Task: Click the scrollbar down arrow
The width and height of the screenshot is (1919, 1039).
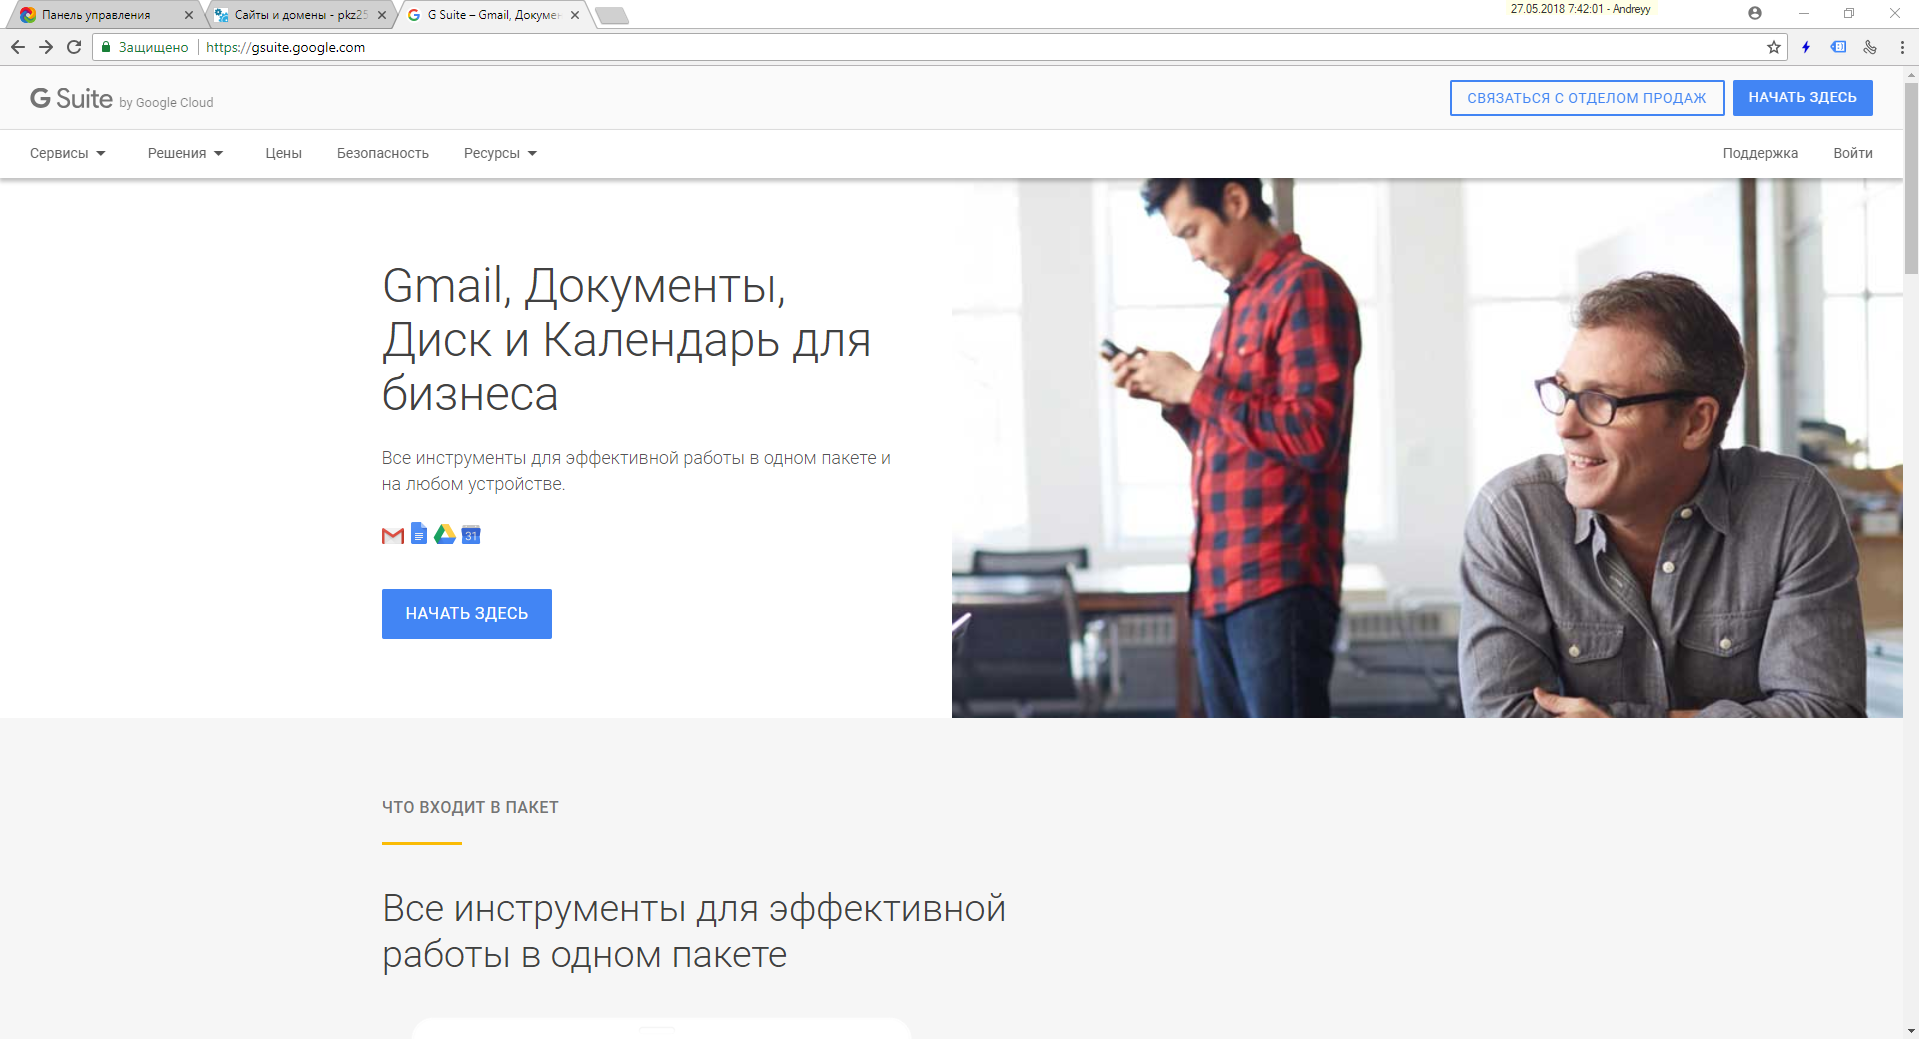Action: [x=1911, y=1030]
